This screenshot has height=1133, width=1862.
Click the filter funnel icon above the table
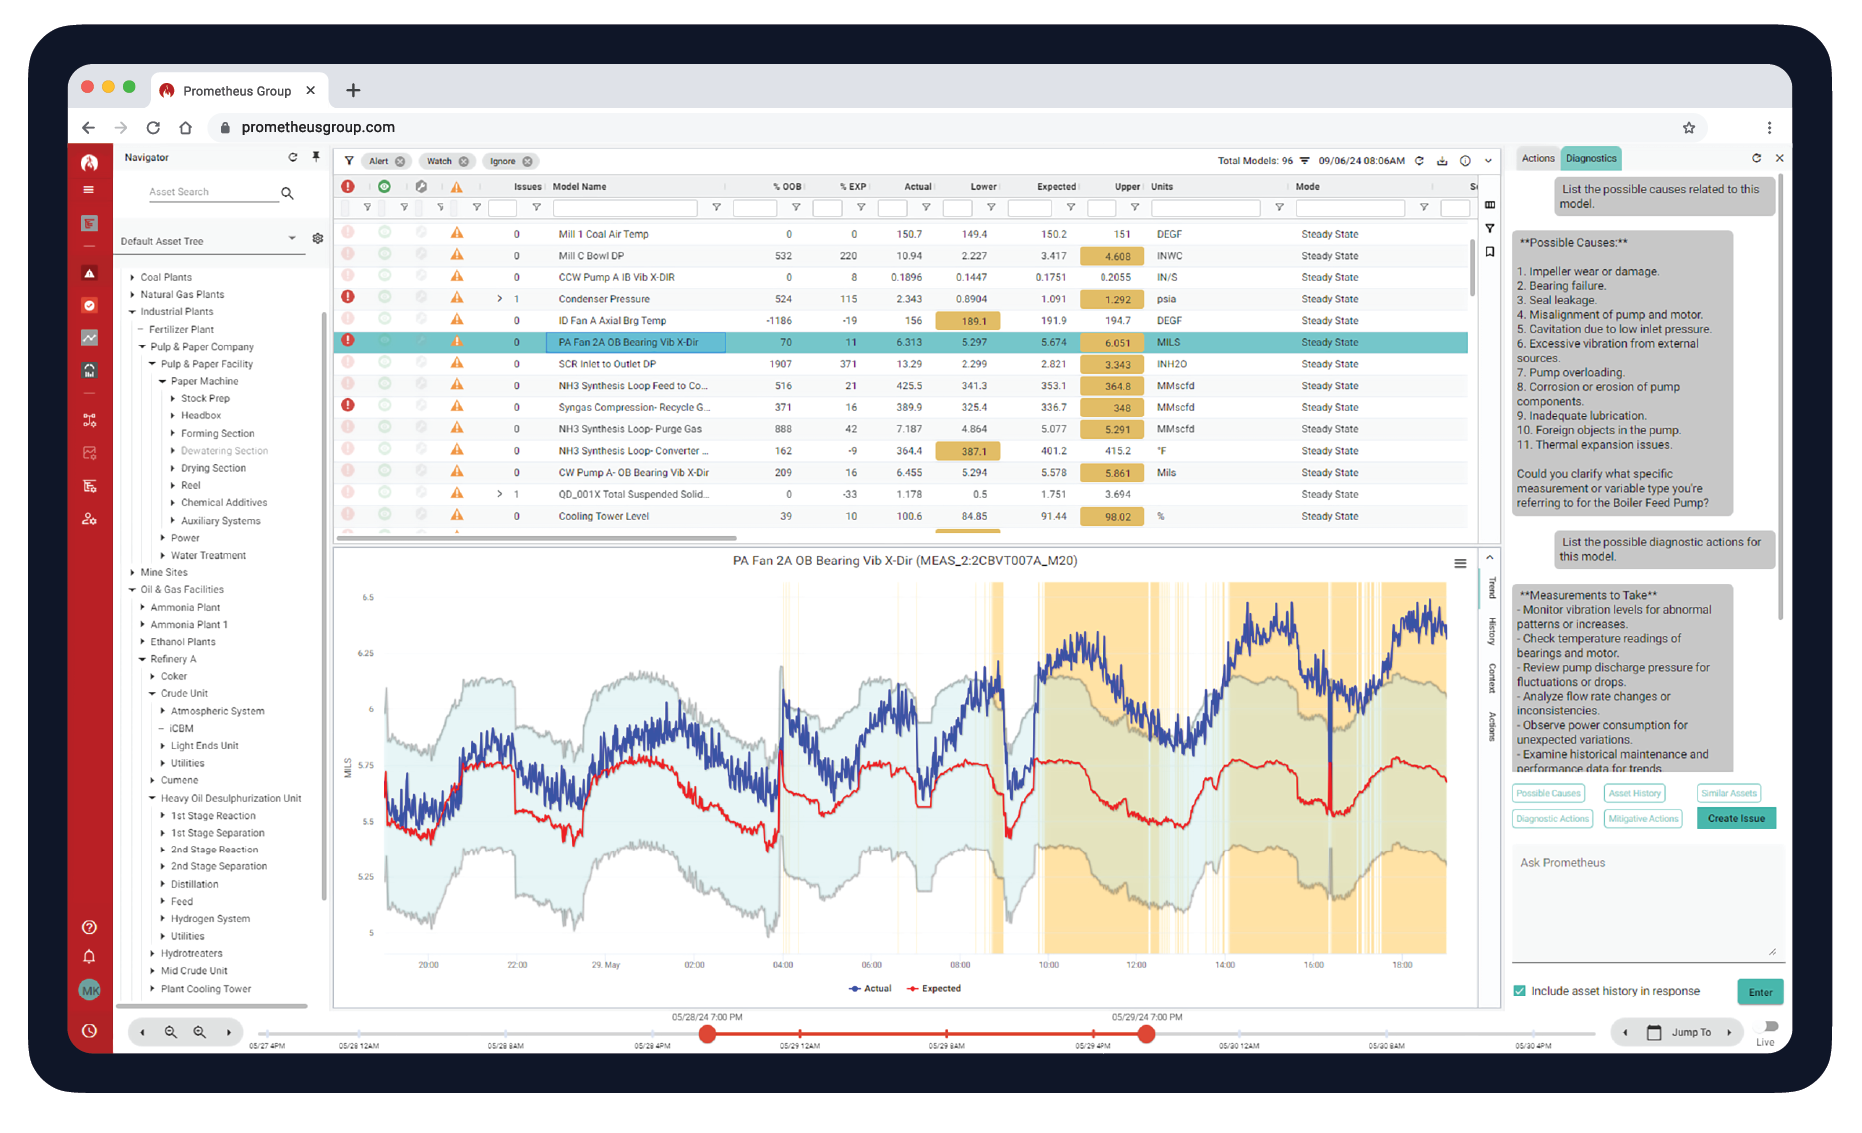349,160
